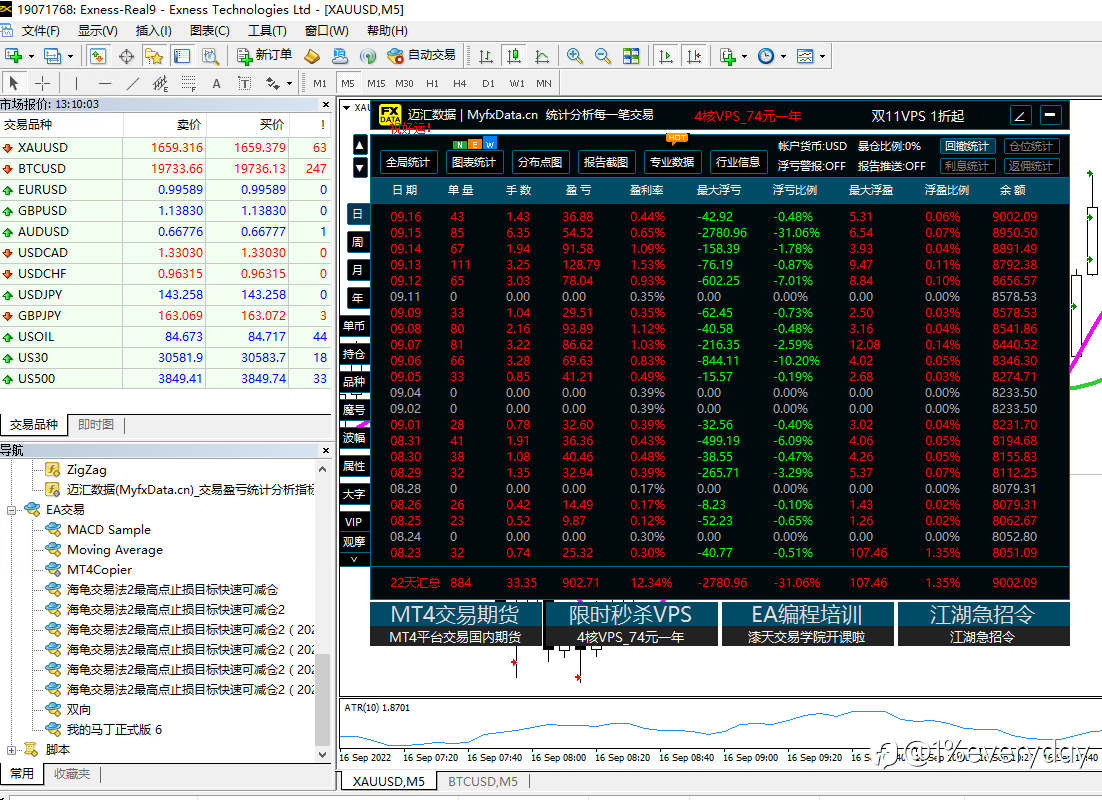Collapse the EA交易 tree node

tap(12, 510)
